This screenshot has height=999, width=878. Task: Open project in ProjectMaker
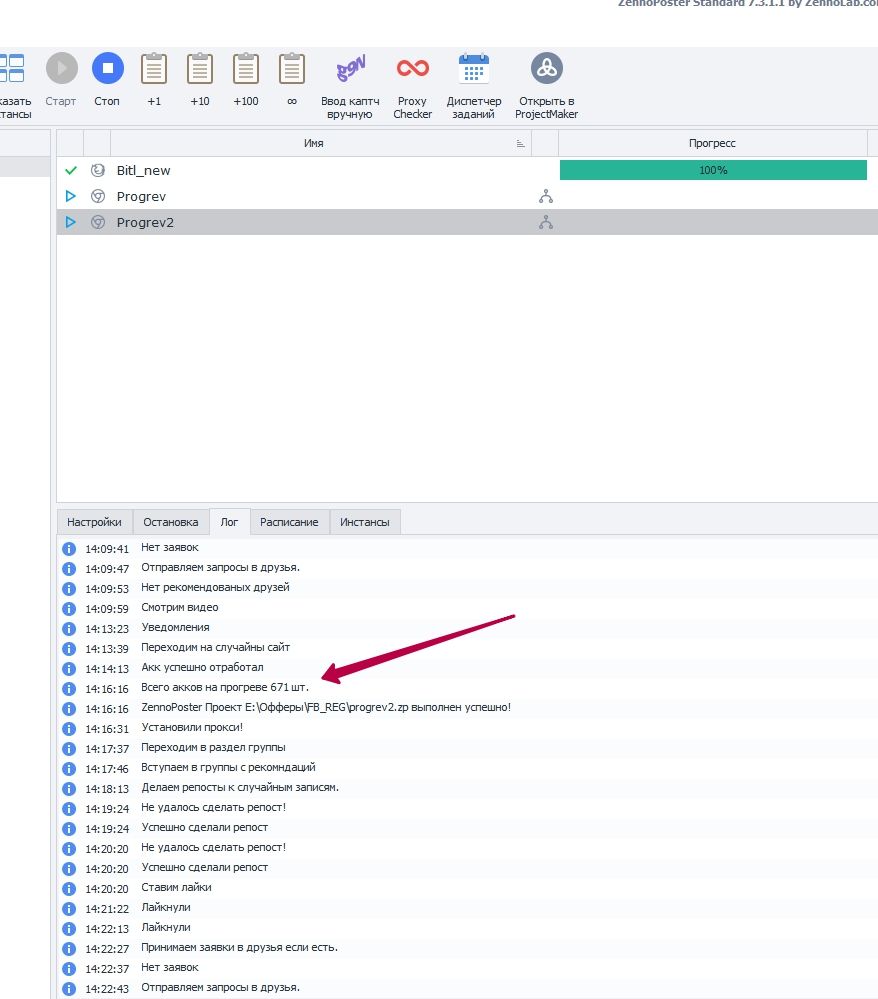(x=547, y=68)
